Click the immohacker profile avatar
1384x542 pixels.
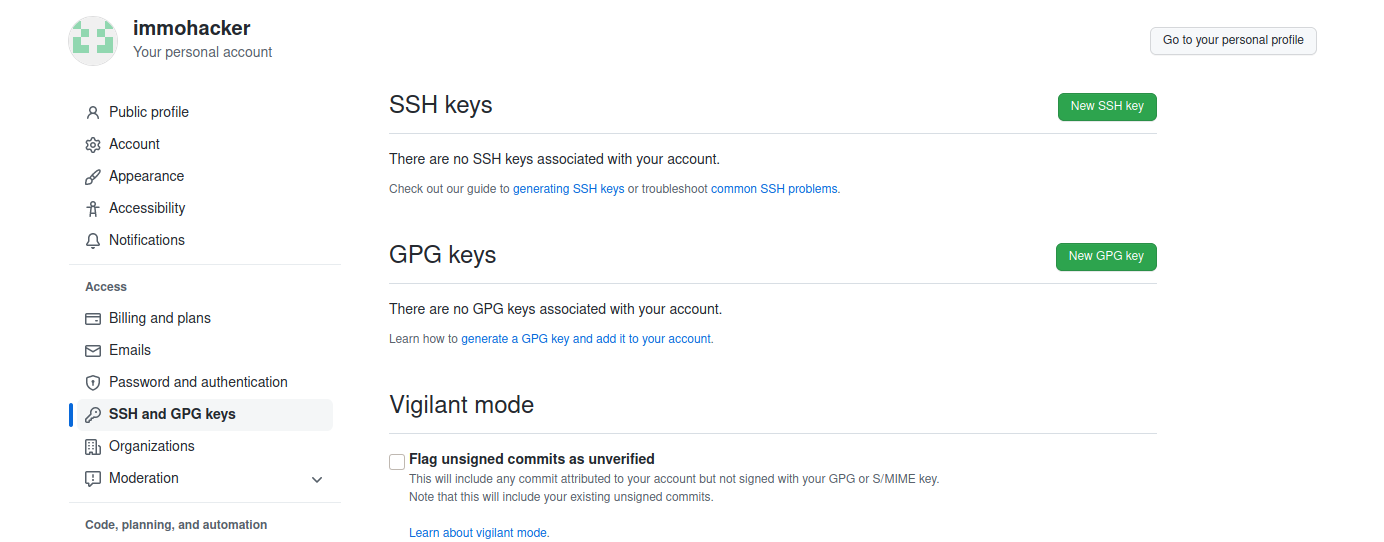coord(93,41)
